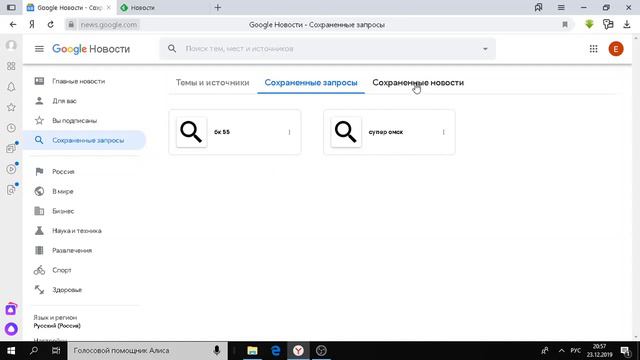Viewport: 640px width, 360px height.
Task: Select Сохраненные запросы in sidebar
Action: pos(84,140)
